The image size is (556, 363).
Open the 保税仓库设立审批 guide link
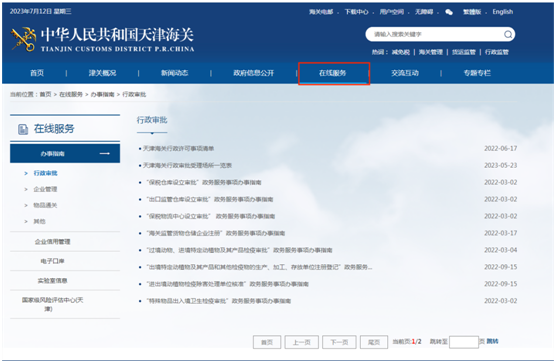[204, 183]
